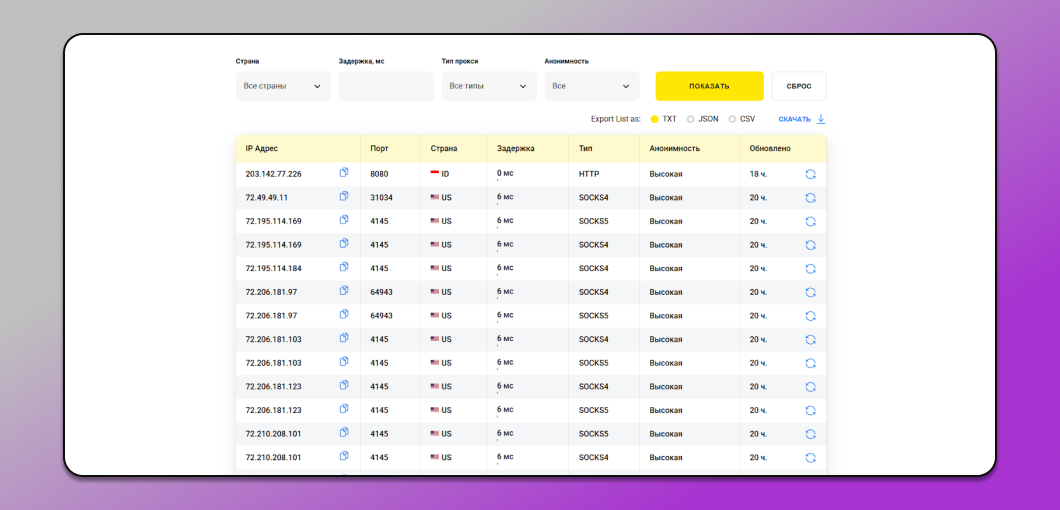Copy the IP address 72.49.49.11
The height and width of the screenshot is (510, 1060).
coord(344,197)
